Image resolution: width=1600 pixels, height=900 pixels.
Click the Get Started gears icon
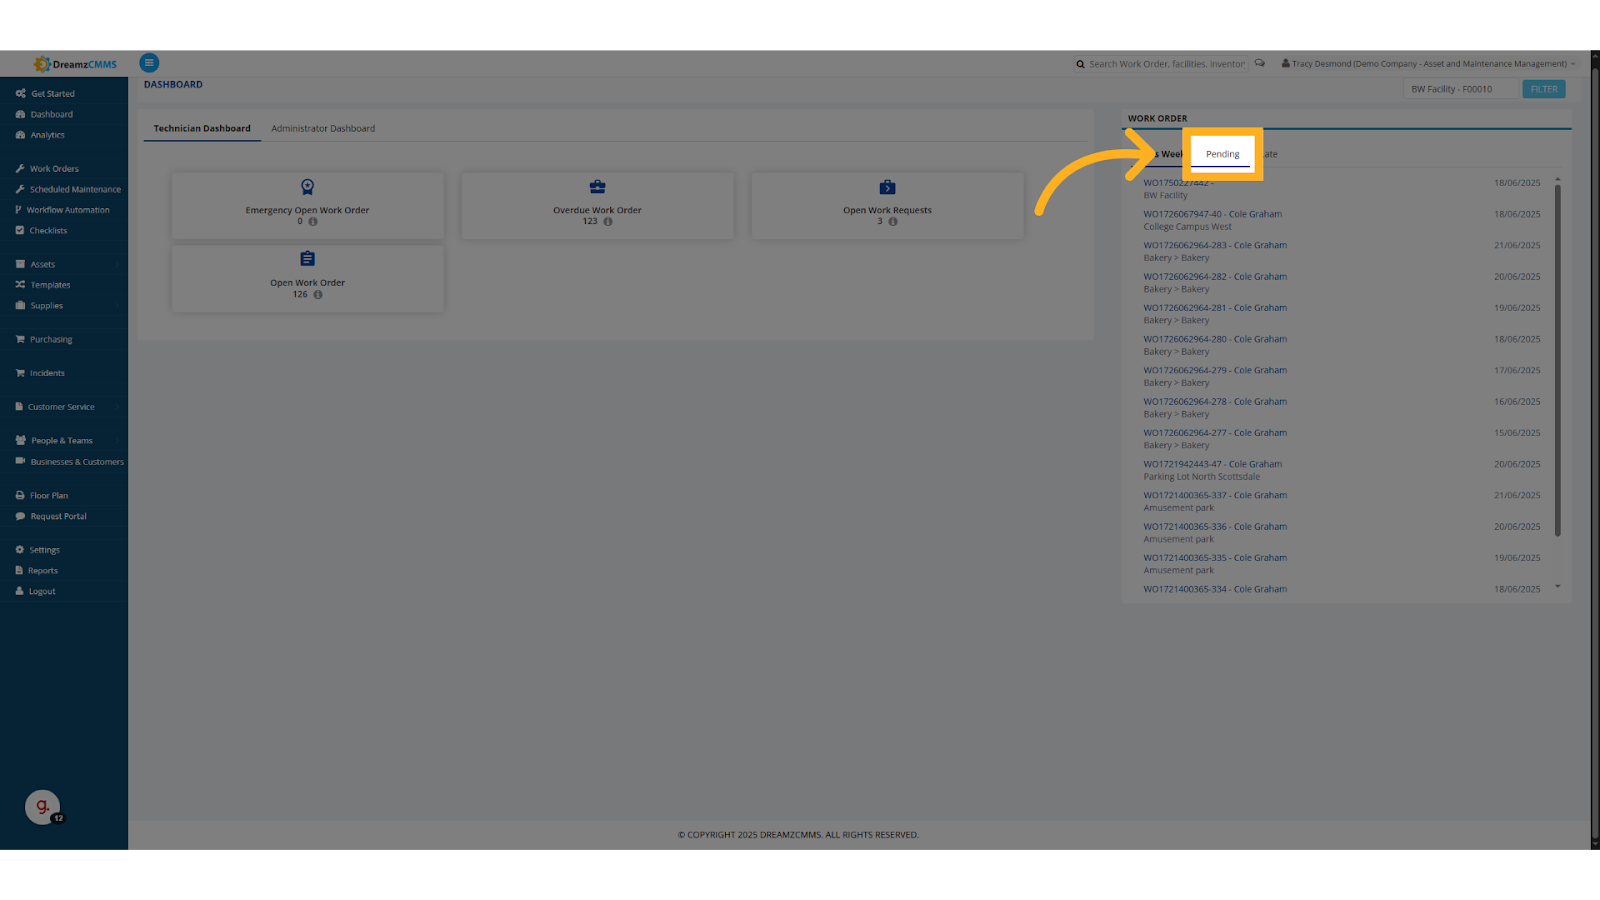tap(20, 93)
